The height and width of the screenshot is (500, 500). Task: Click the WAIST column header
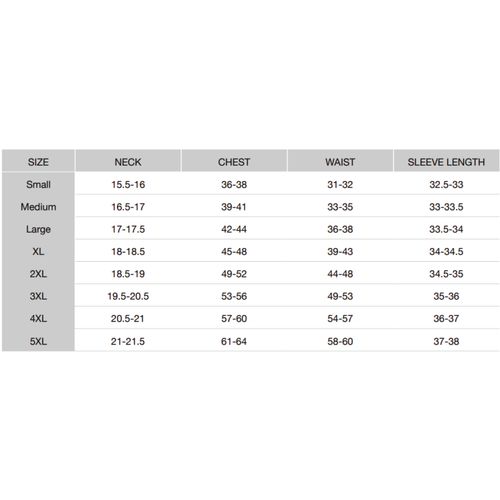tap(340, 162)
